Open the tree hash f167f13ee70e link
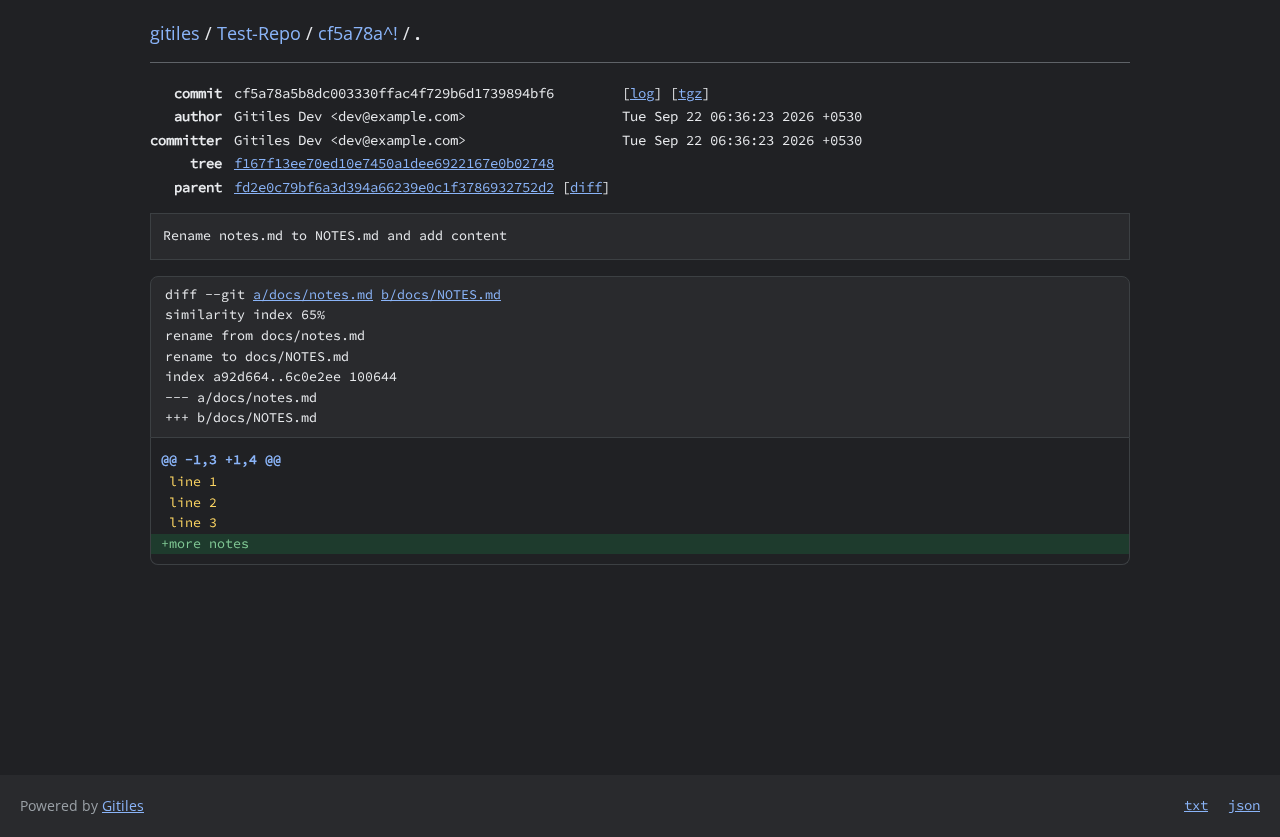 394,163
